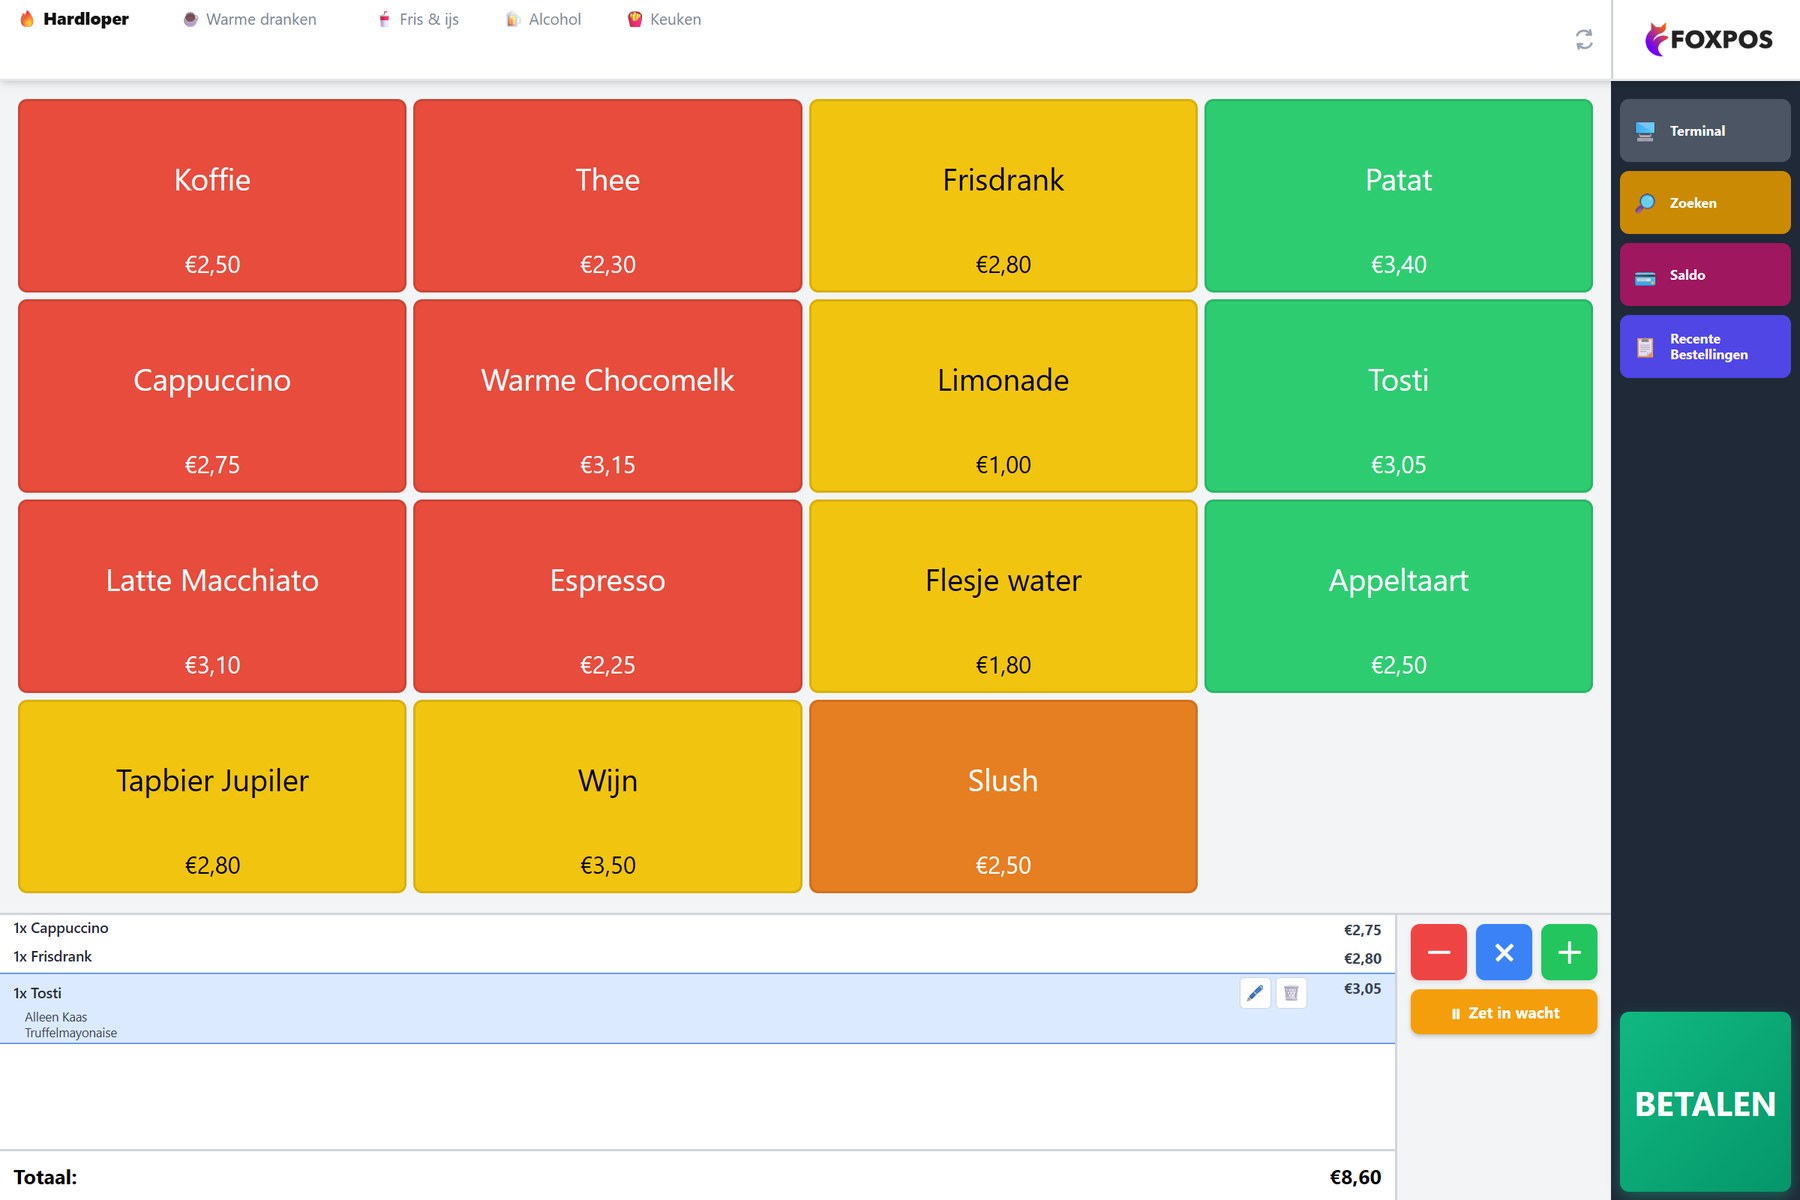Switch to the Fris & ijs tab

[418, 19]
